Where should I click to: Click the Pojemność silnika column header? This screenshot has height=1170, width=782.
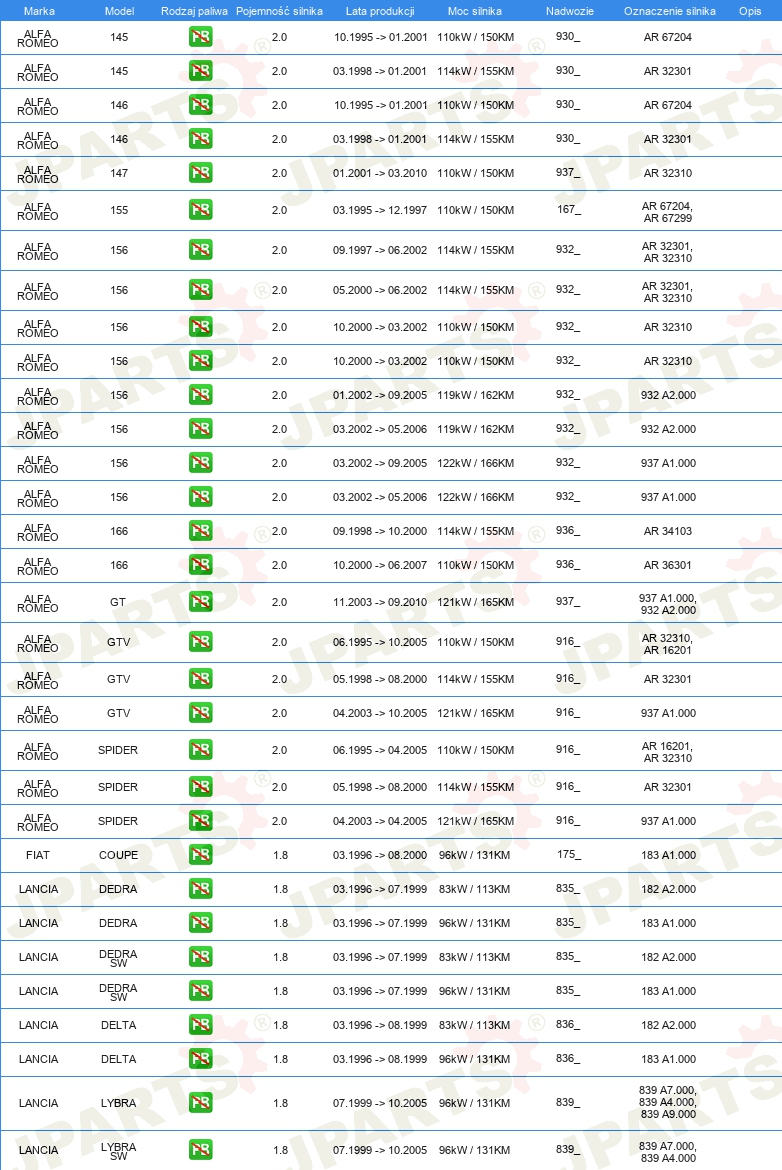coord(279,11)
